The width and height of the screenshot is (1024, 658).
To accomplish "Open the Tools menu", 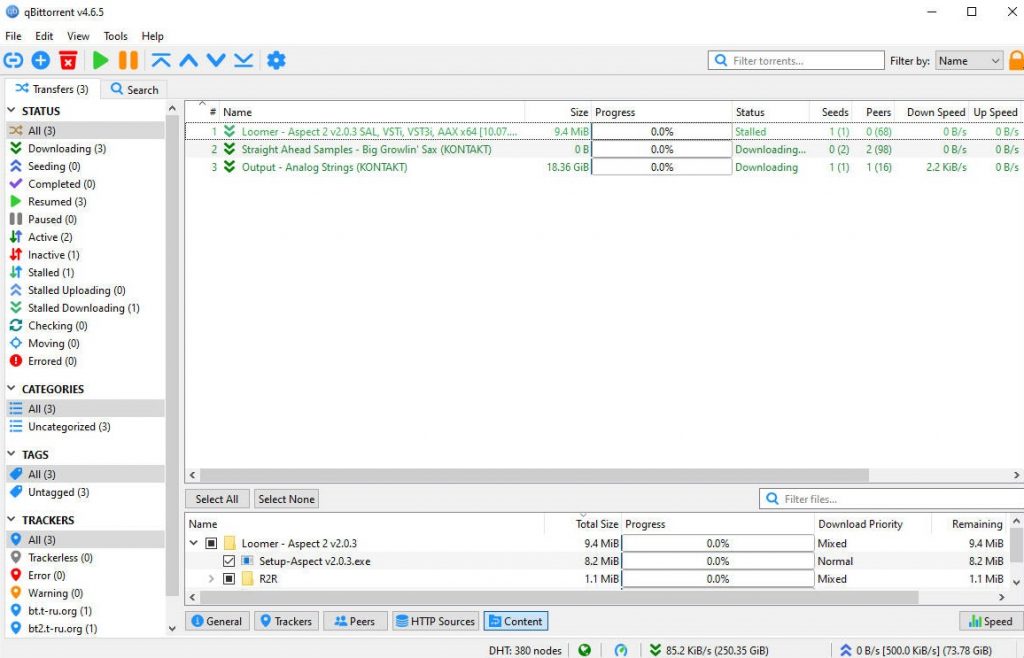I will click(x=116, y=36).
